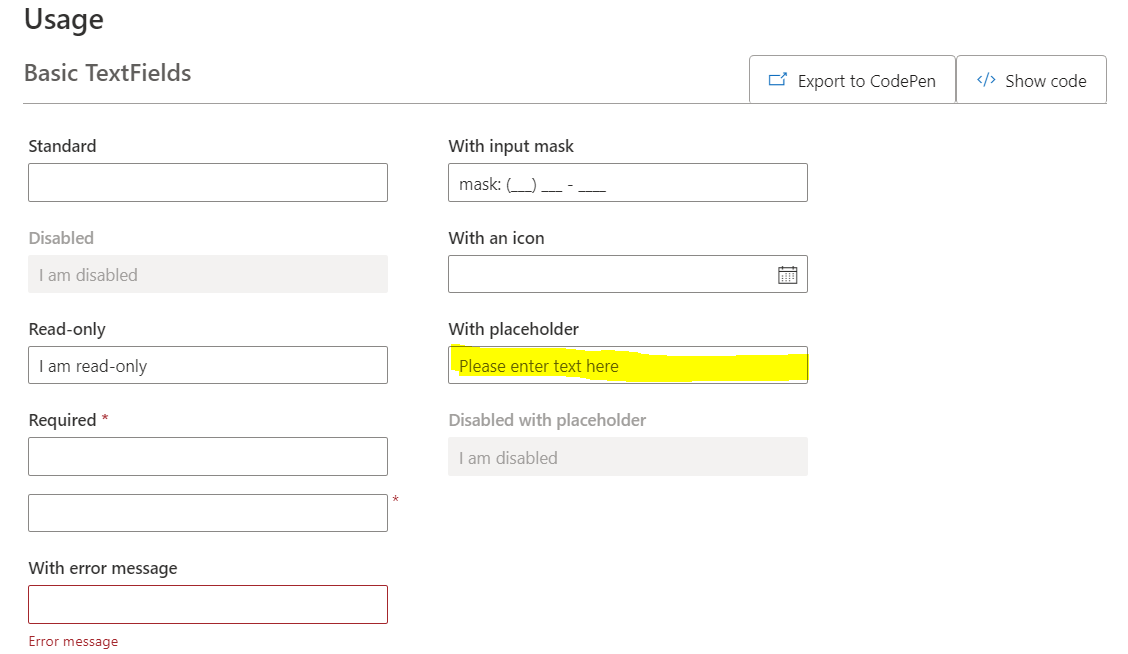Image resolution: width=1128 pixels, height=654 pixels.
Task: Click the 'With error message' label
Action: pos(103,568)
